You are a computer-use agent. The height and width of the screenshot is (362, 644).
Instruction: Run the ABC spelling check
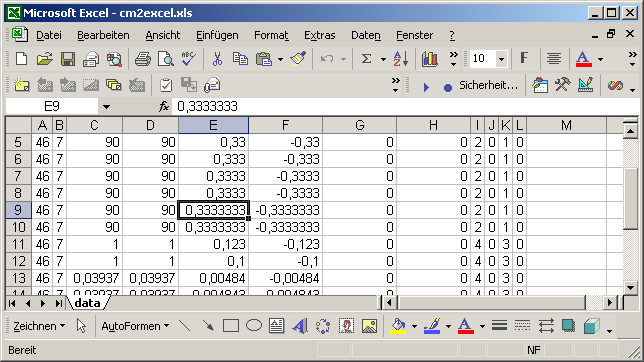coord(189,59)
